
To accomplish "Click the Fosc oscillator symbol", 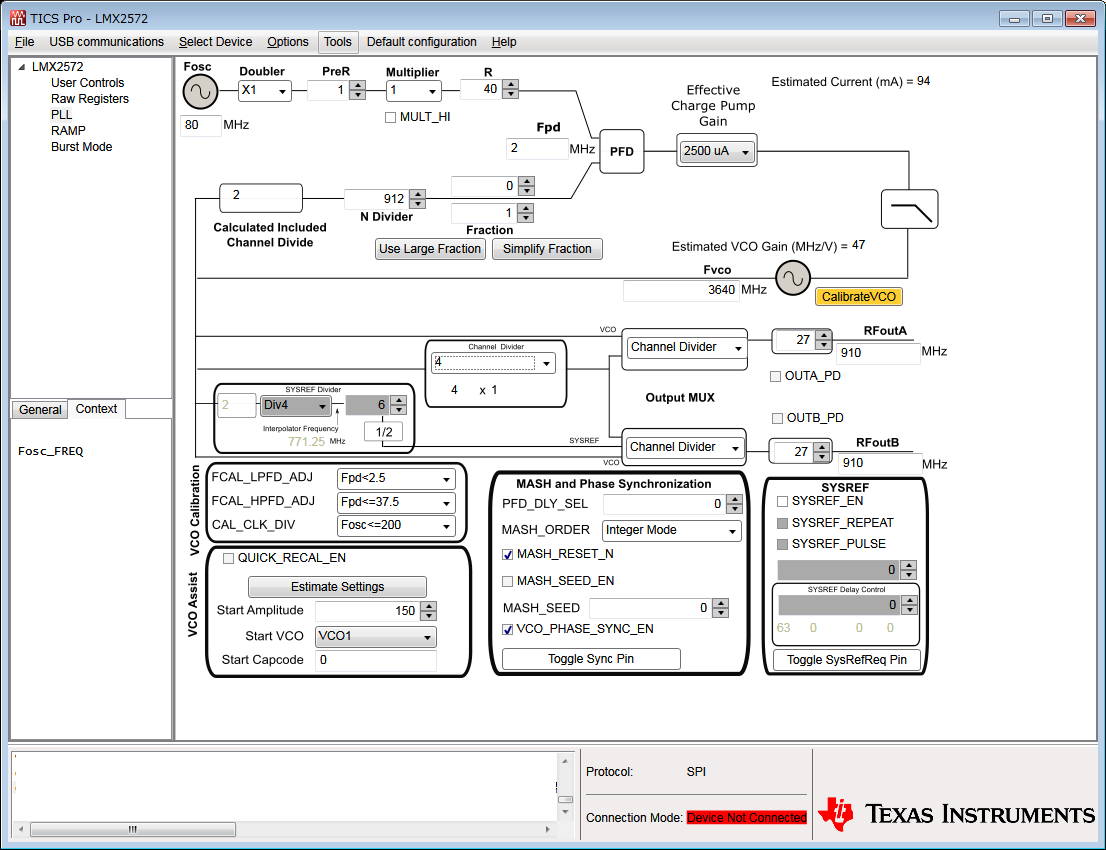I will click(200, 92).
